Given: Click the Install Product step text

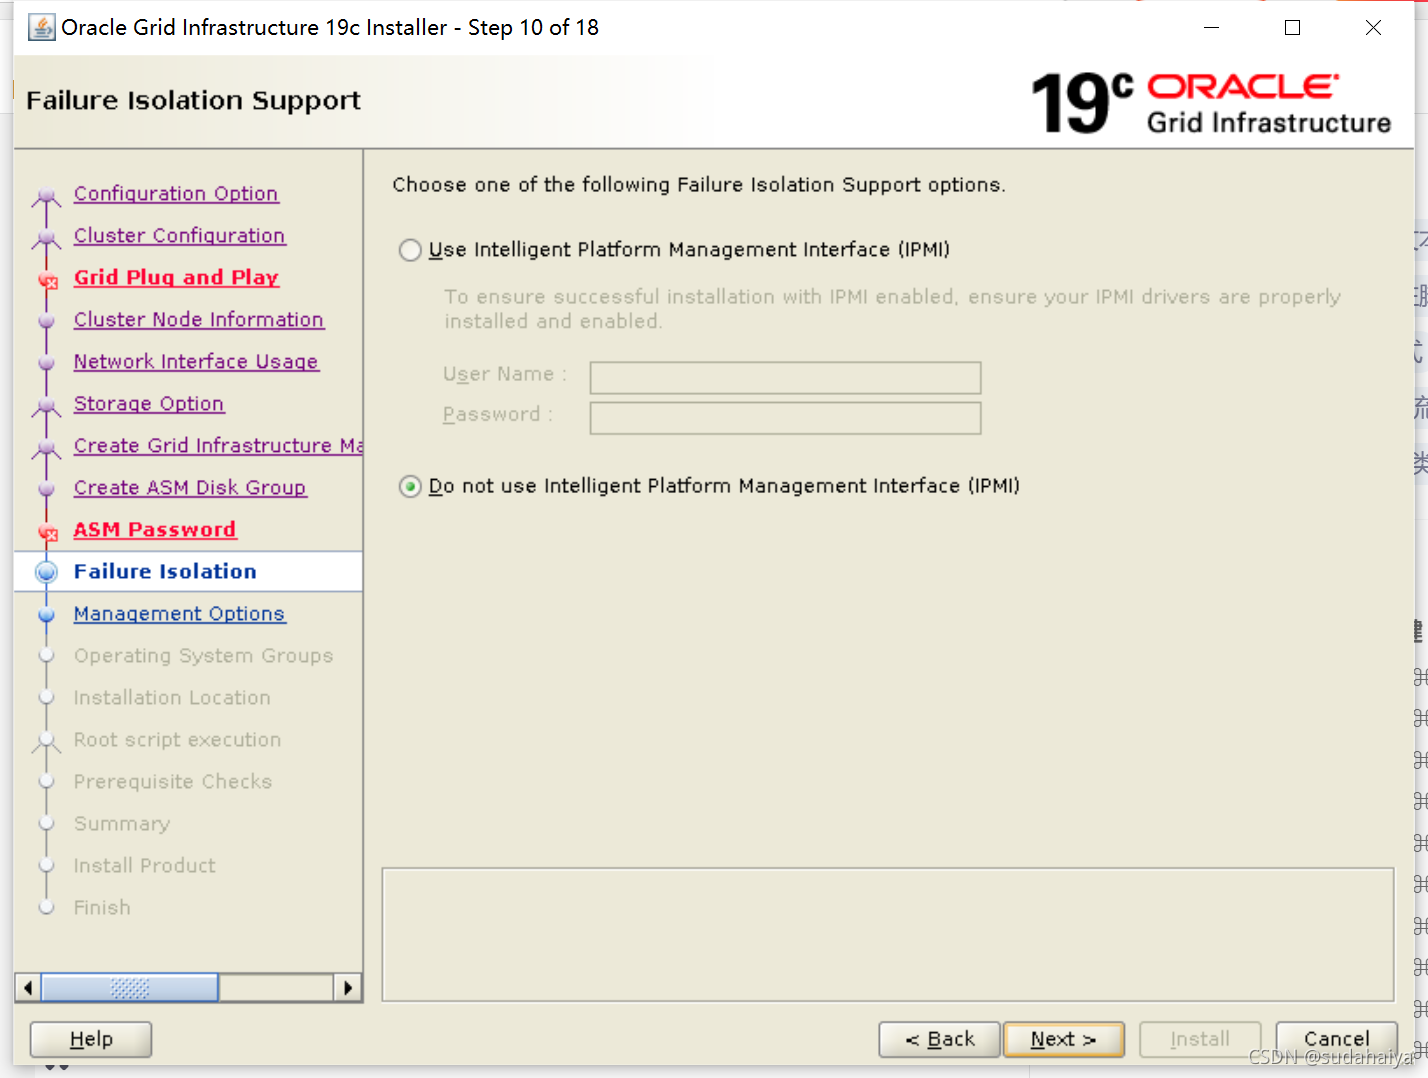Looking at the screenshot, I should pos(145,866).
